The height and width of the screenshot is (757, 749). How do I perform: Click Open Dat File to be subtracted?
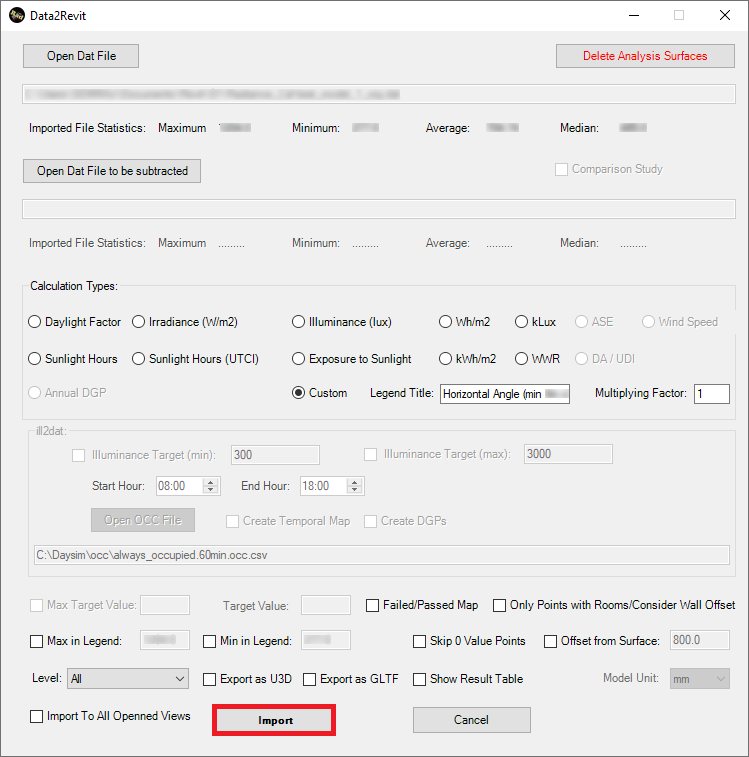coord(112,171)
